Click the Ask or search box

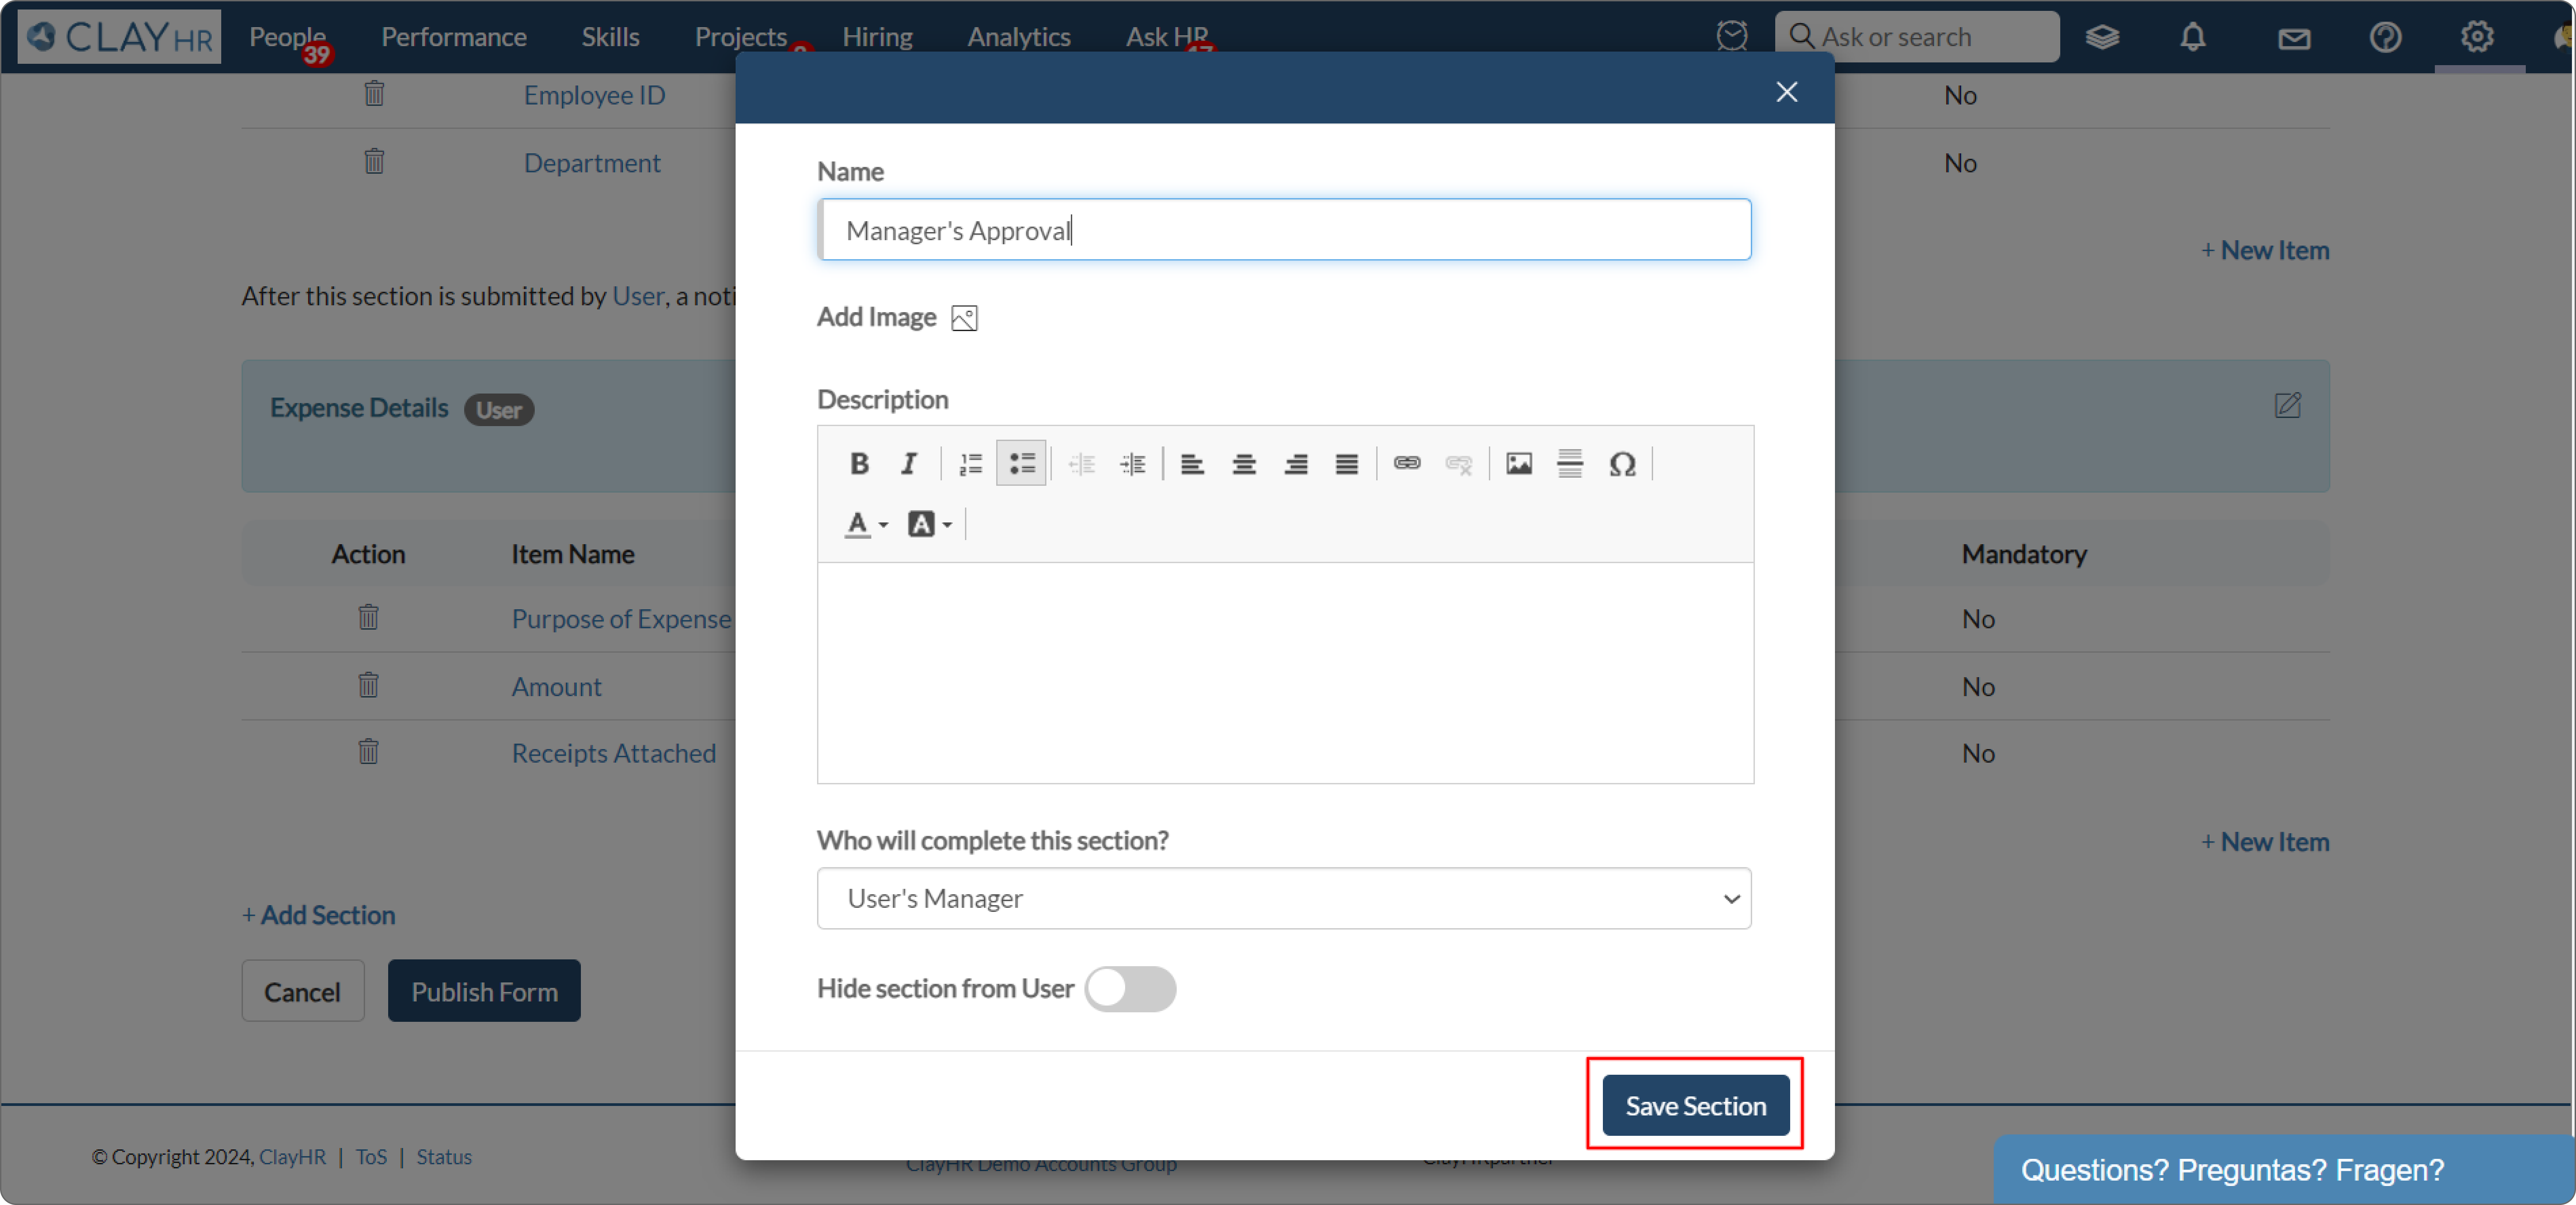(1916, 37)
